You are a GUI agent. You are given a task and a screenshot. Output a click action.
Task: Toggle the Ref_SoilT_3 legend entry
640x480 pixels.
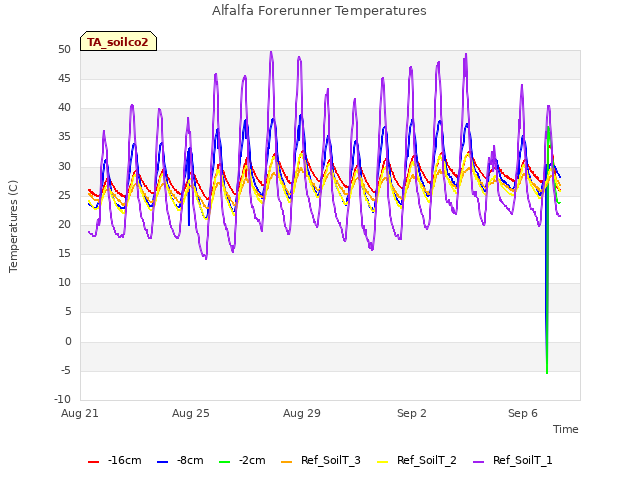(321, 461)
